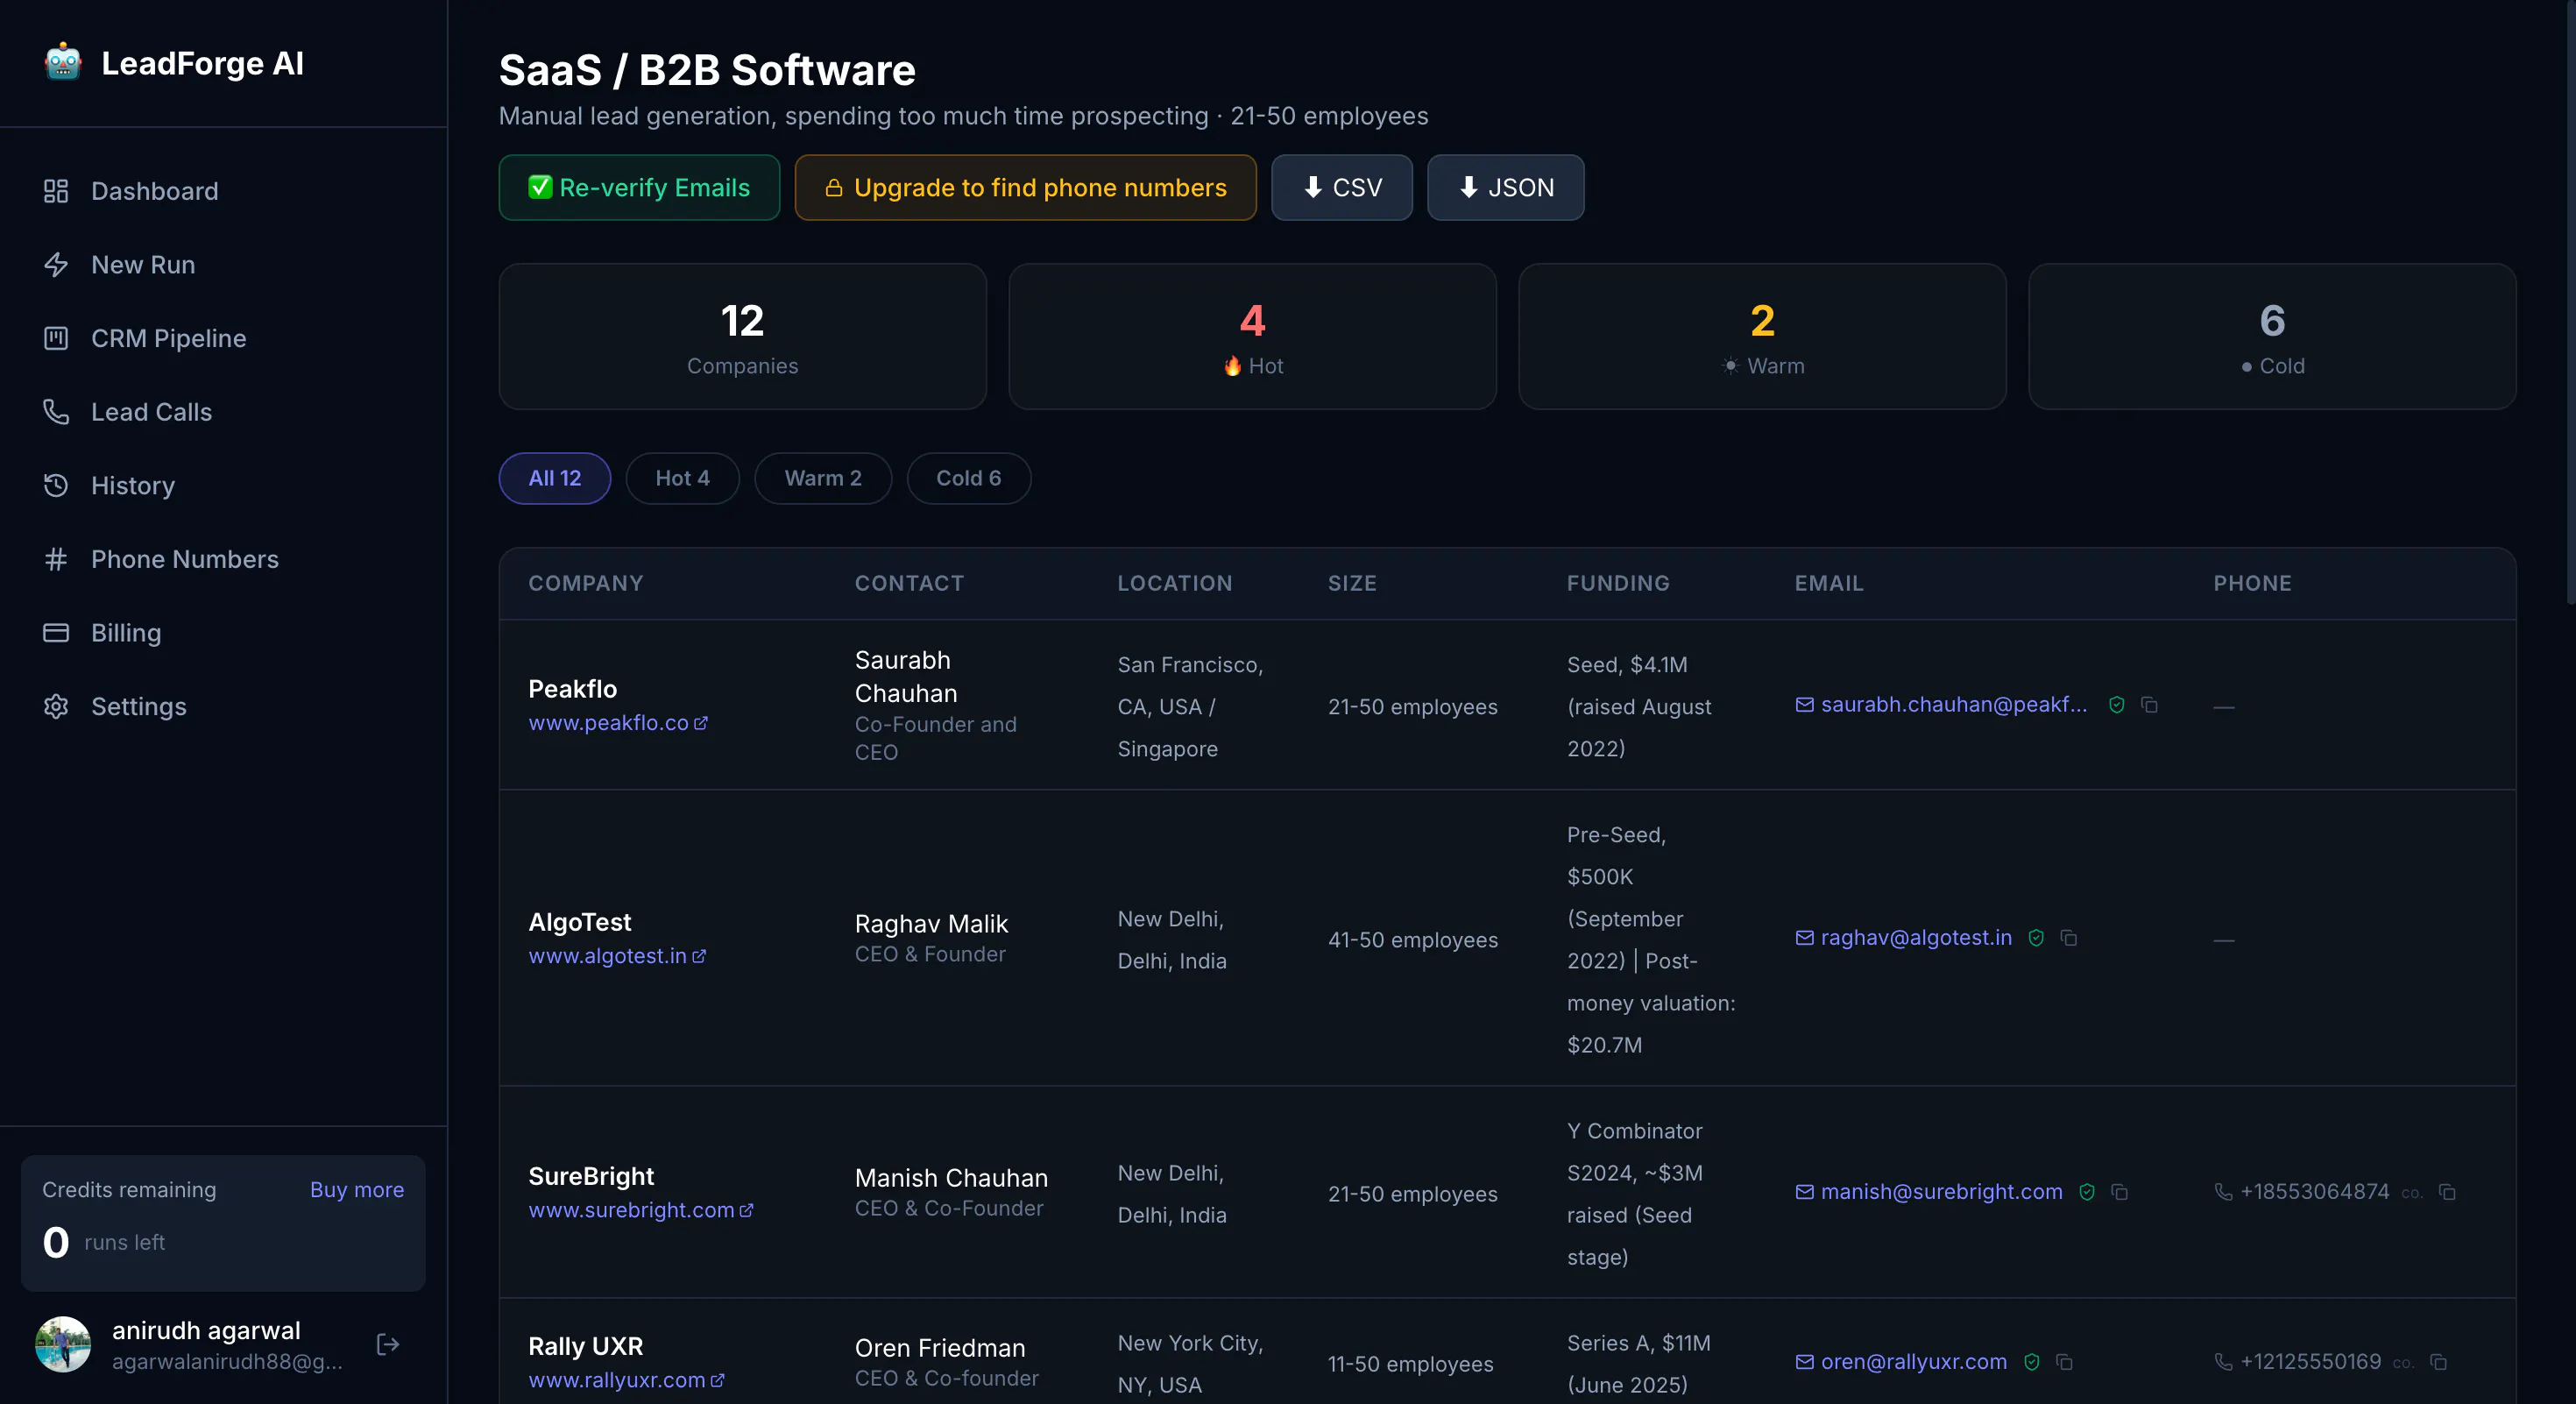Copy oren@rallyuxr.com with copy icon

[2064, 1362]
